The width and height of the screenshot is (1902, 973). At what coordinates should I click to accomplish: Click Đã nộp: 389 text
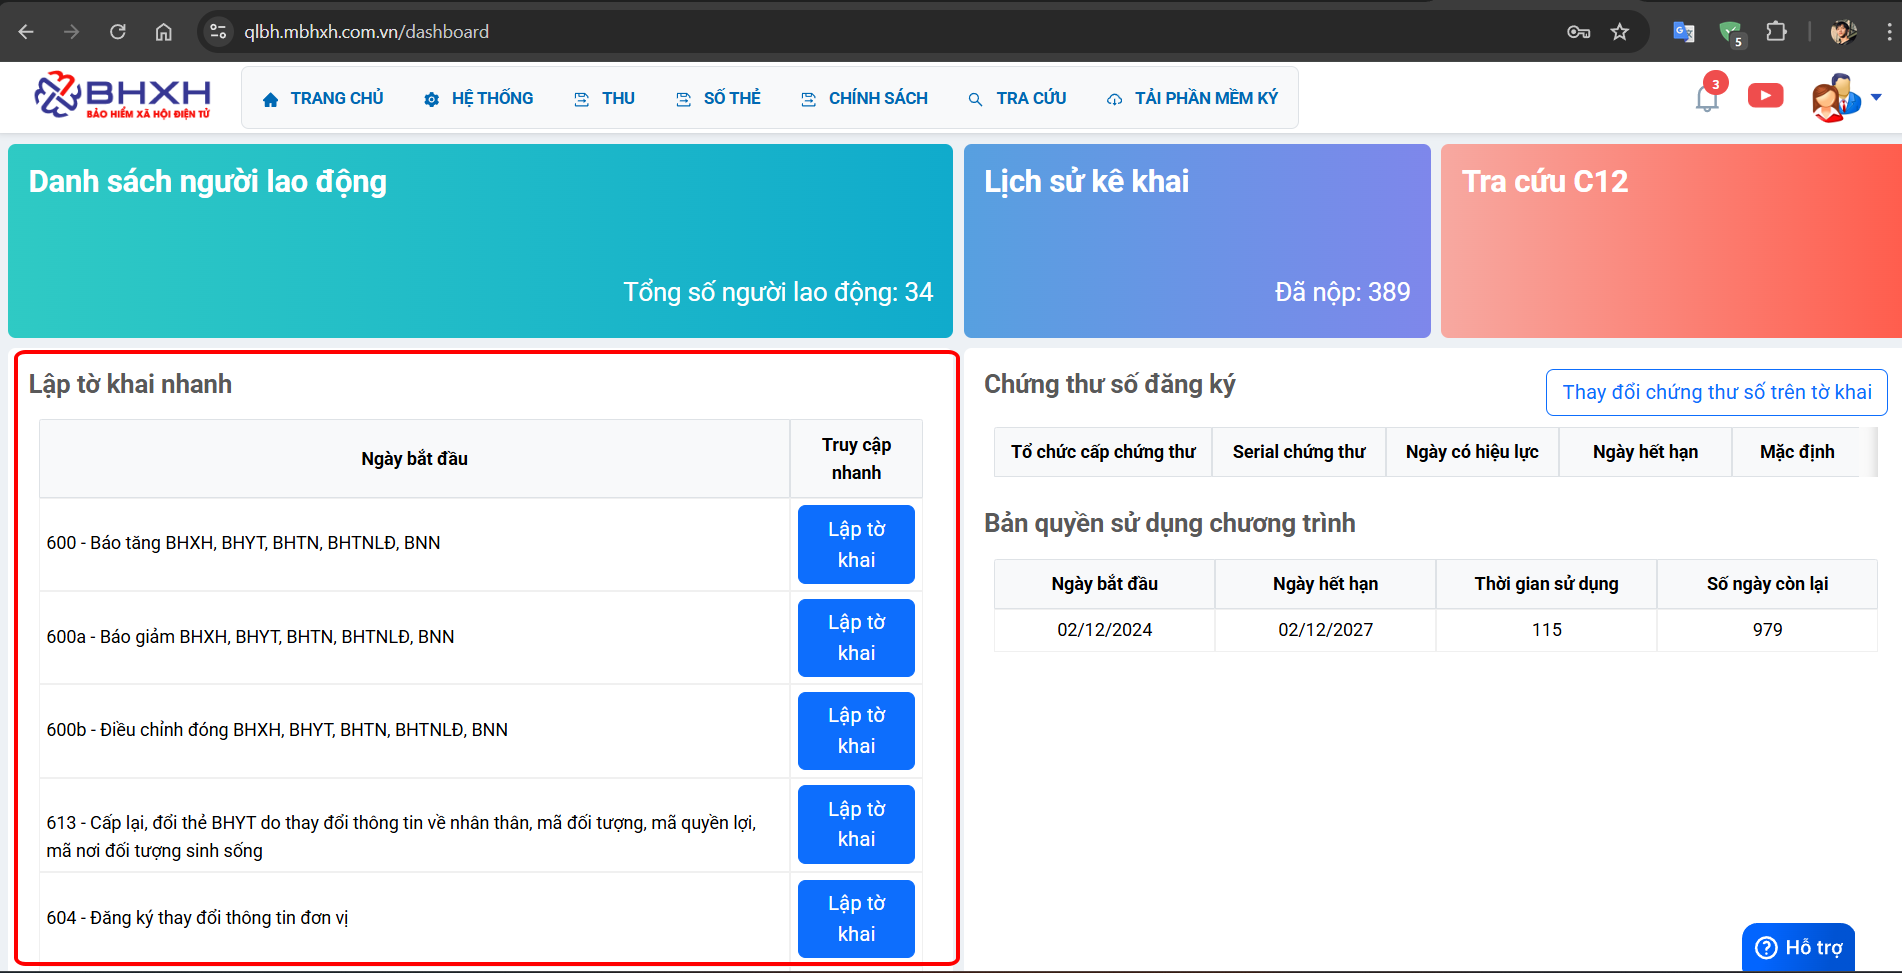(1342, 292)
